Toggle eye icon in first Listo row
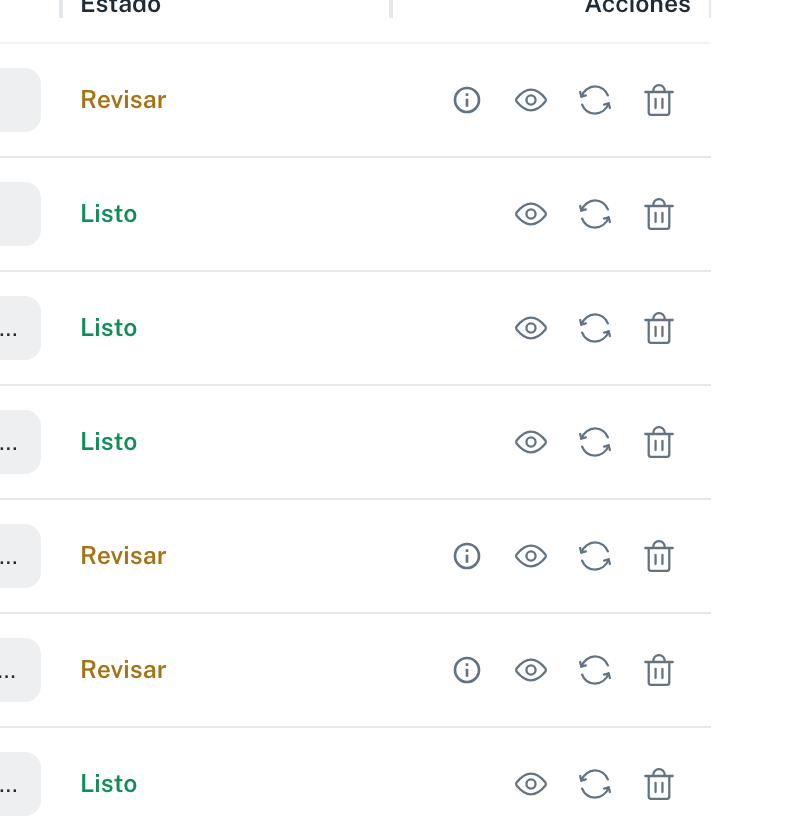The width and height of the screenshot is (792, 840). pos(531,214)
